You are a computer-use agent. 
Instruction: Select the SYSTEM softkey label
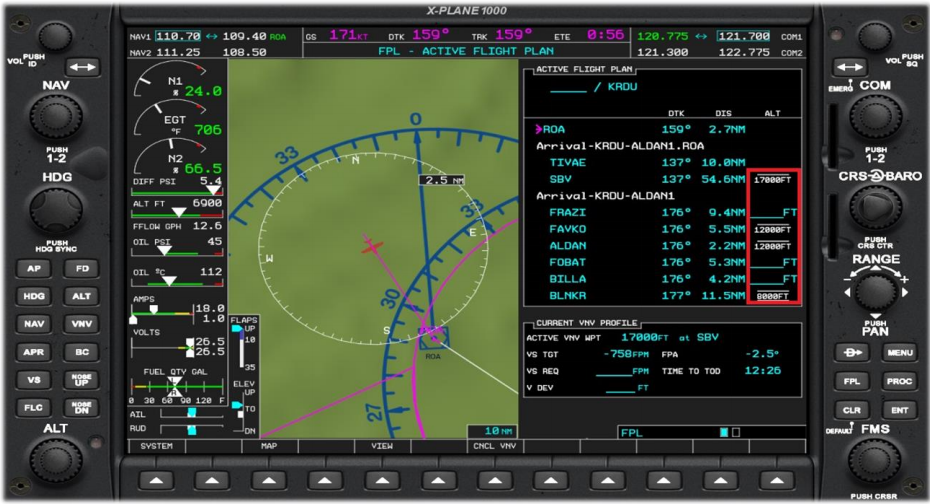click(x=157, y=446)
